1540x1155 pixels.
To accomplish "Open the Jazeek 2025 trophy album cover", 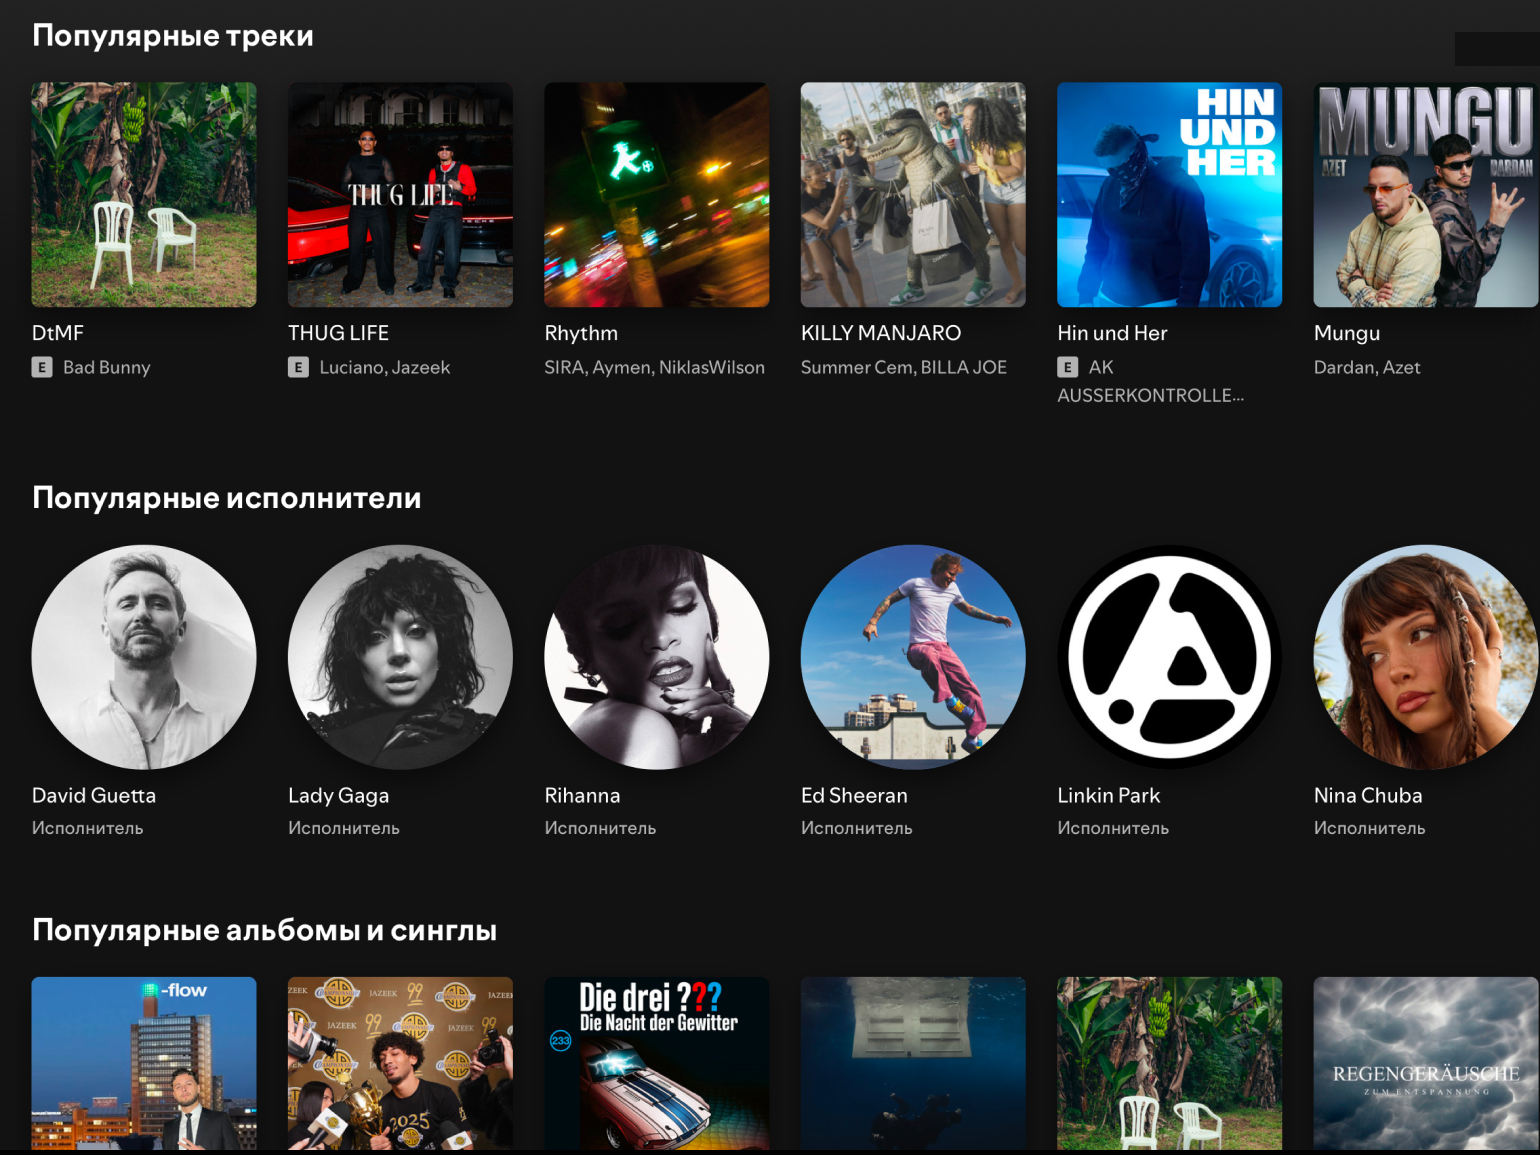I will (400, 1064).
